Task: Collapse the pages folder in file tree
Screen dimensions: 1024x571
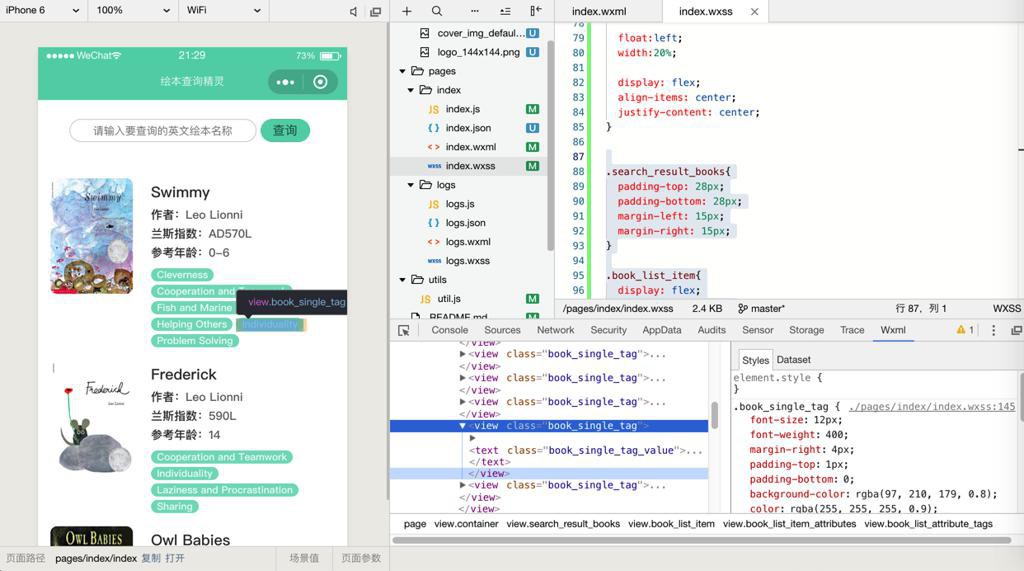Action: (x=404, y=71)
